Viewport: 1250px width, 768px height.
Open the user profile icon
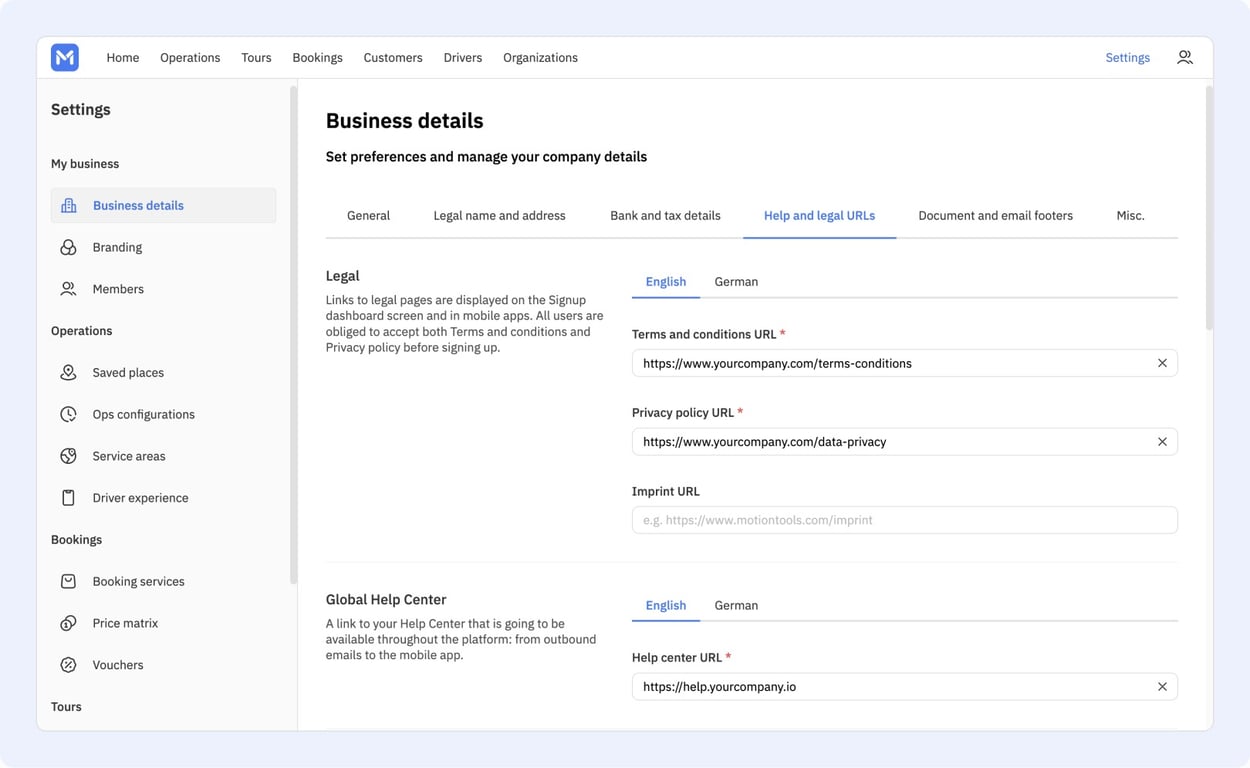1185,57
